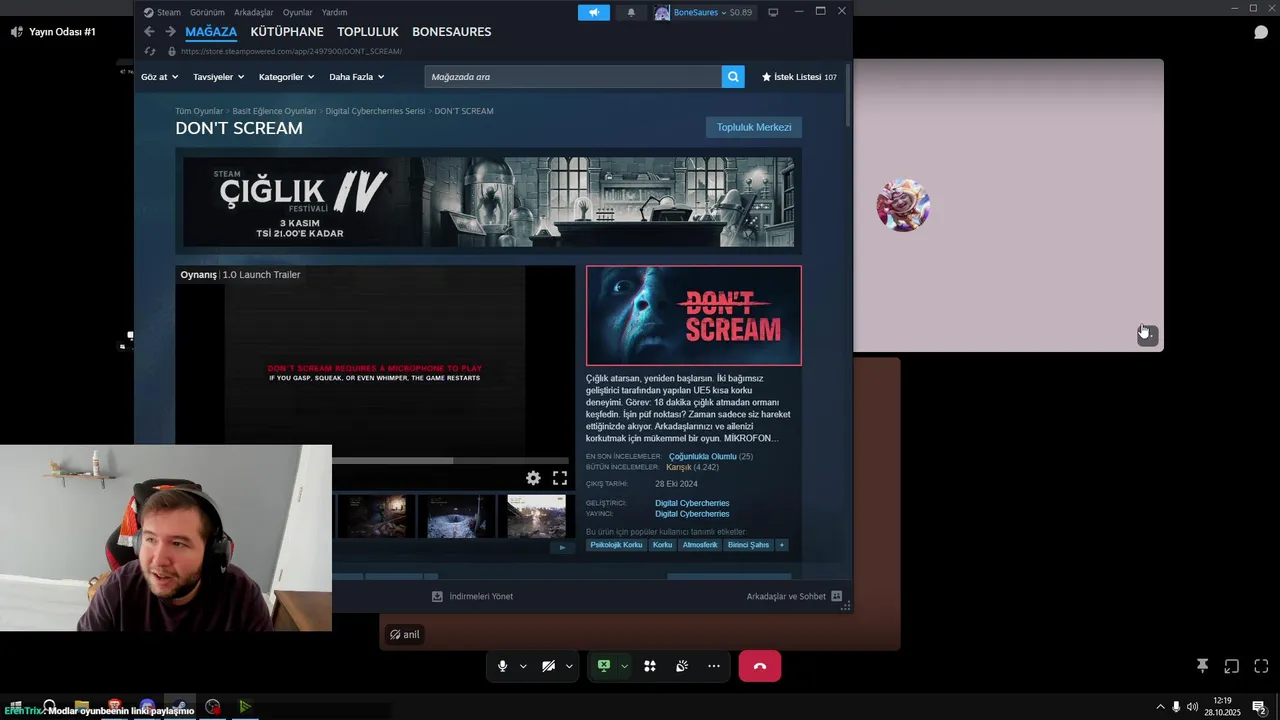Click the Steam announcements megaphone button

(593, 12)
